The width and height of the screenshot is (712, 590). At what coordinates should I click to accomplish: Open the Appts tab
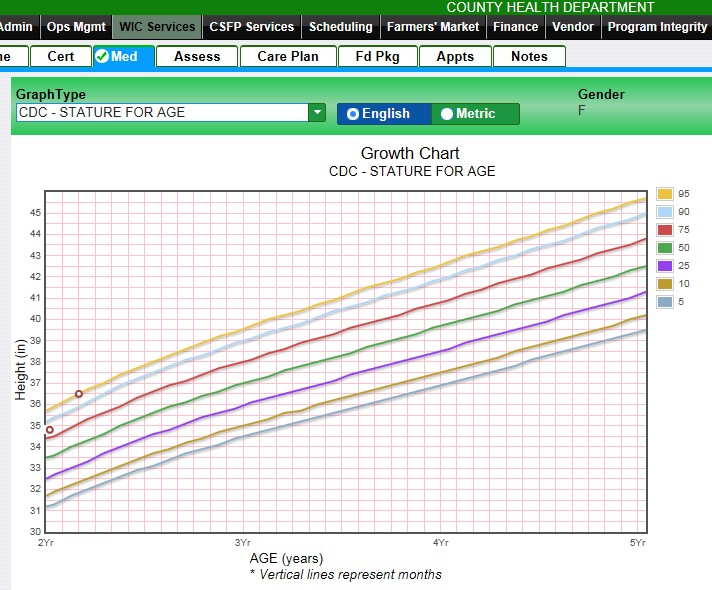[x=455, y=57]
